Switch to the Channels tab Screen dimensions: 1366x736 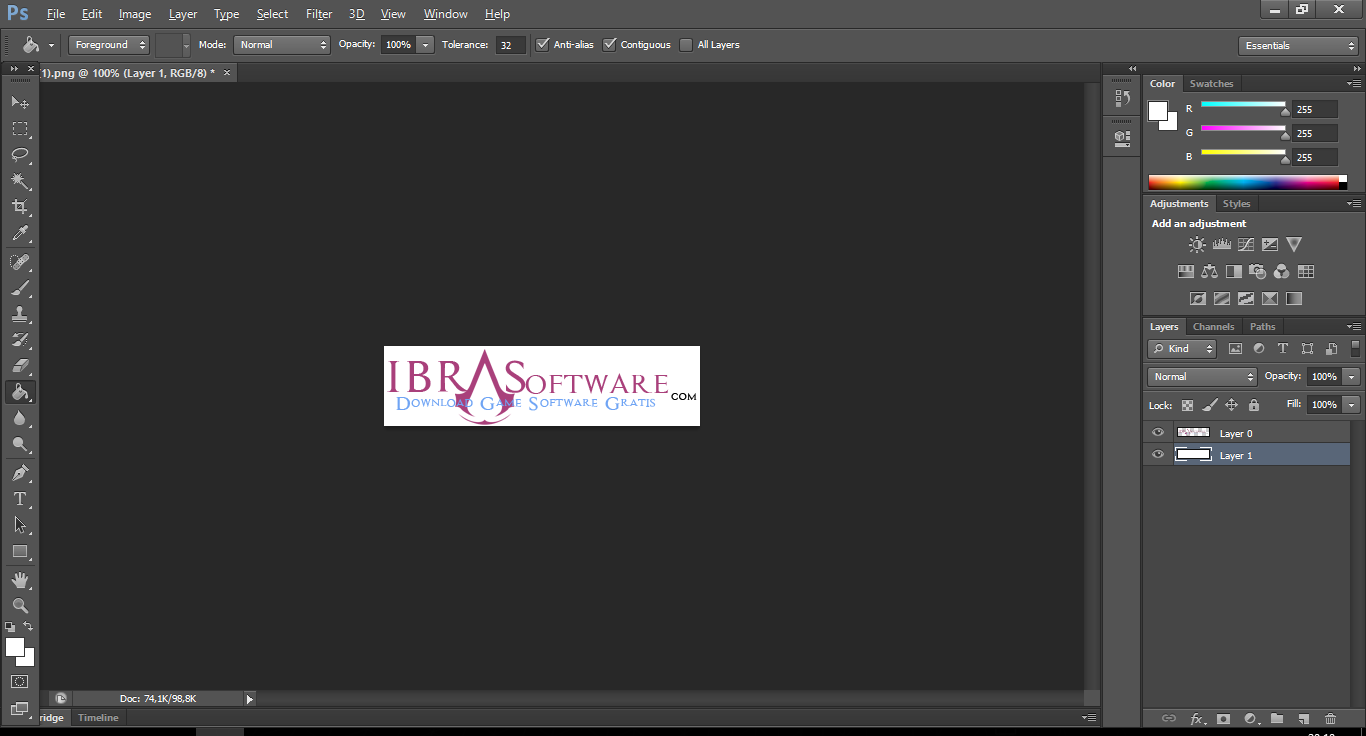[x=1213, y=327]
